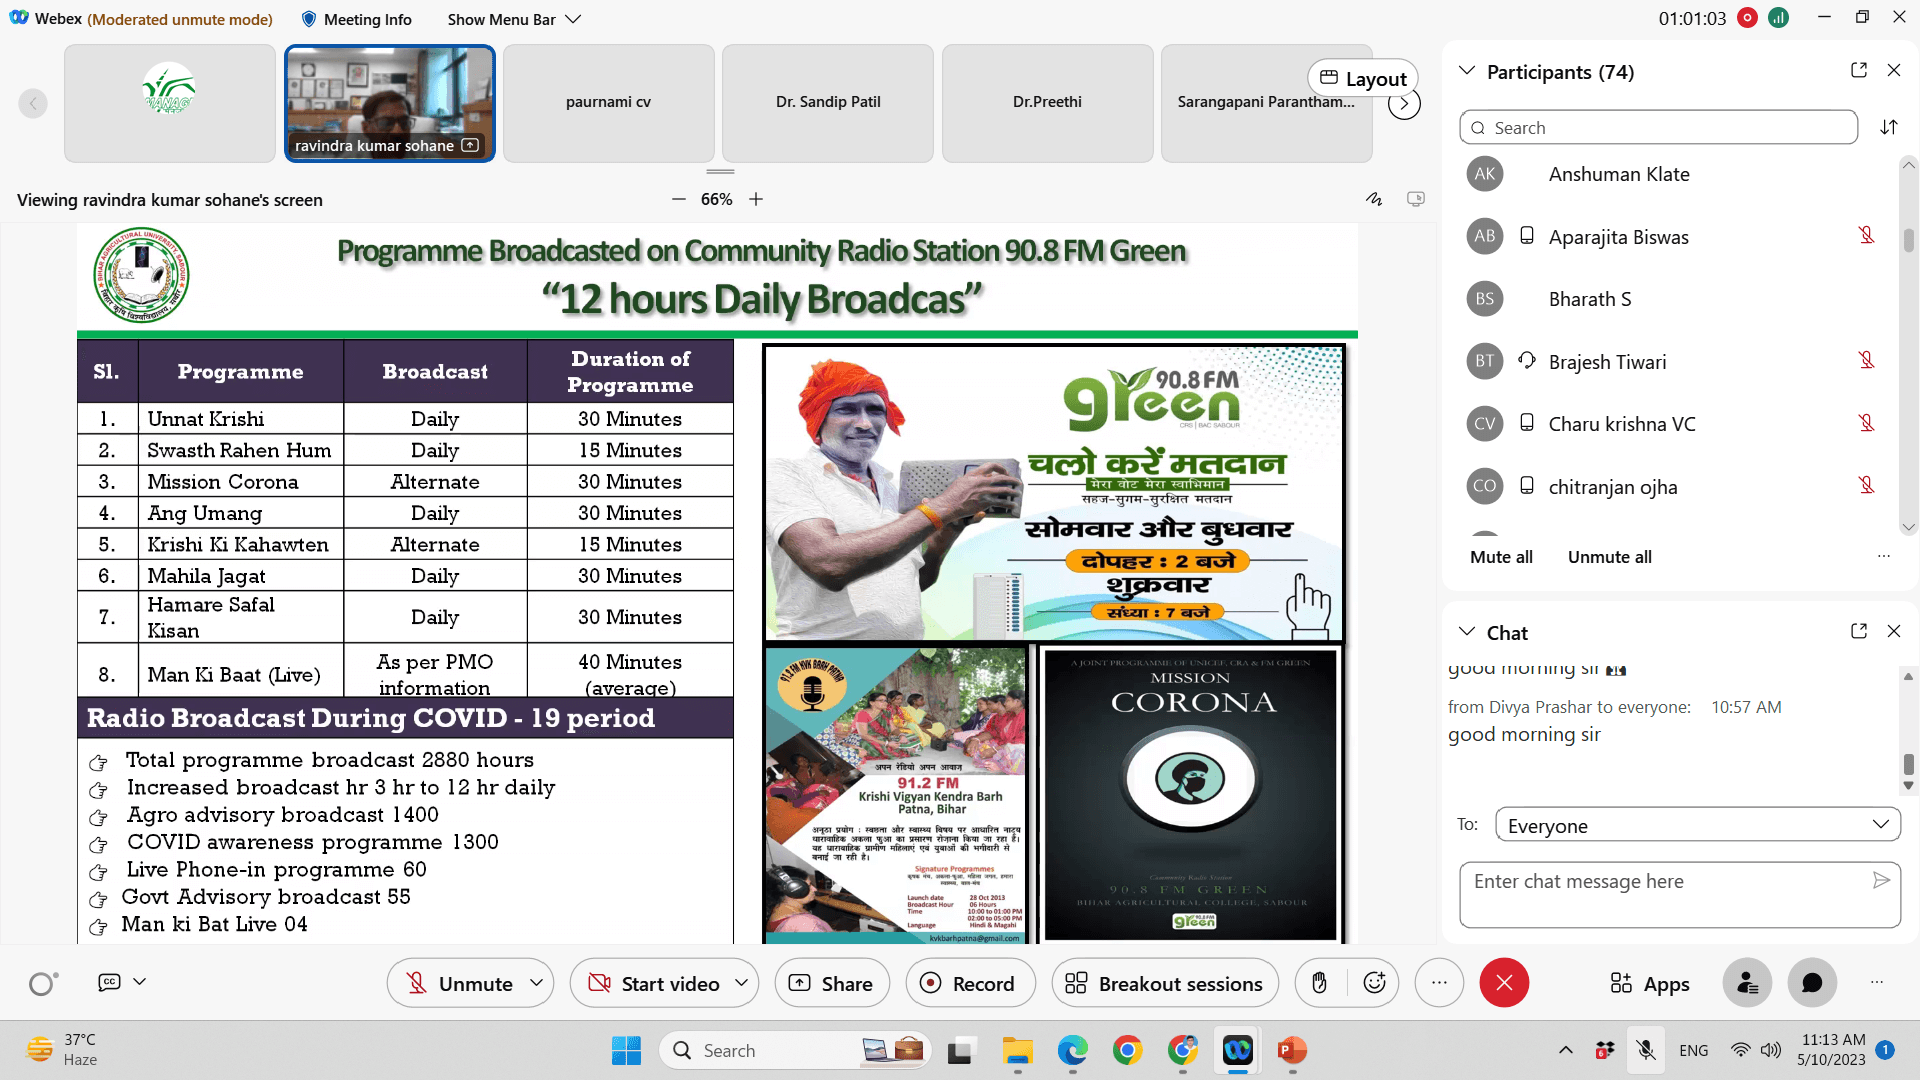
Task: Open the Meeting Info tab
Action: [x=356, y=19]
